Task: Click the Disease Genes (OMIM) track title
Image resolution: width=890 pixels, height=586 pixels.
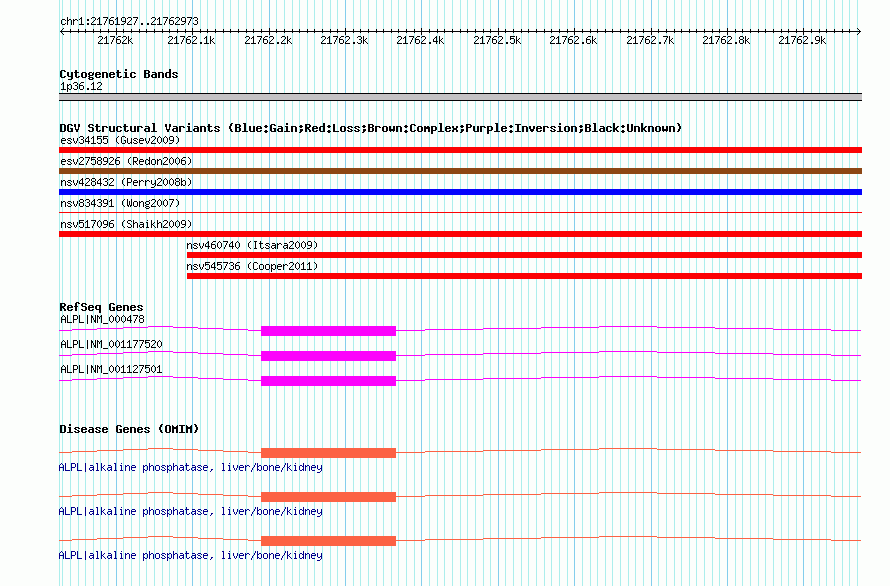Action: tap(129, 429)
